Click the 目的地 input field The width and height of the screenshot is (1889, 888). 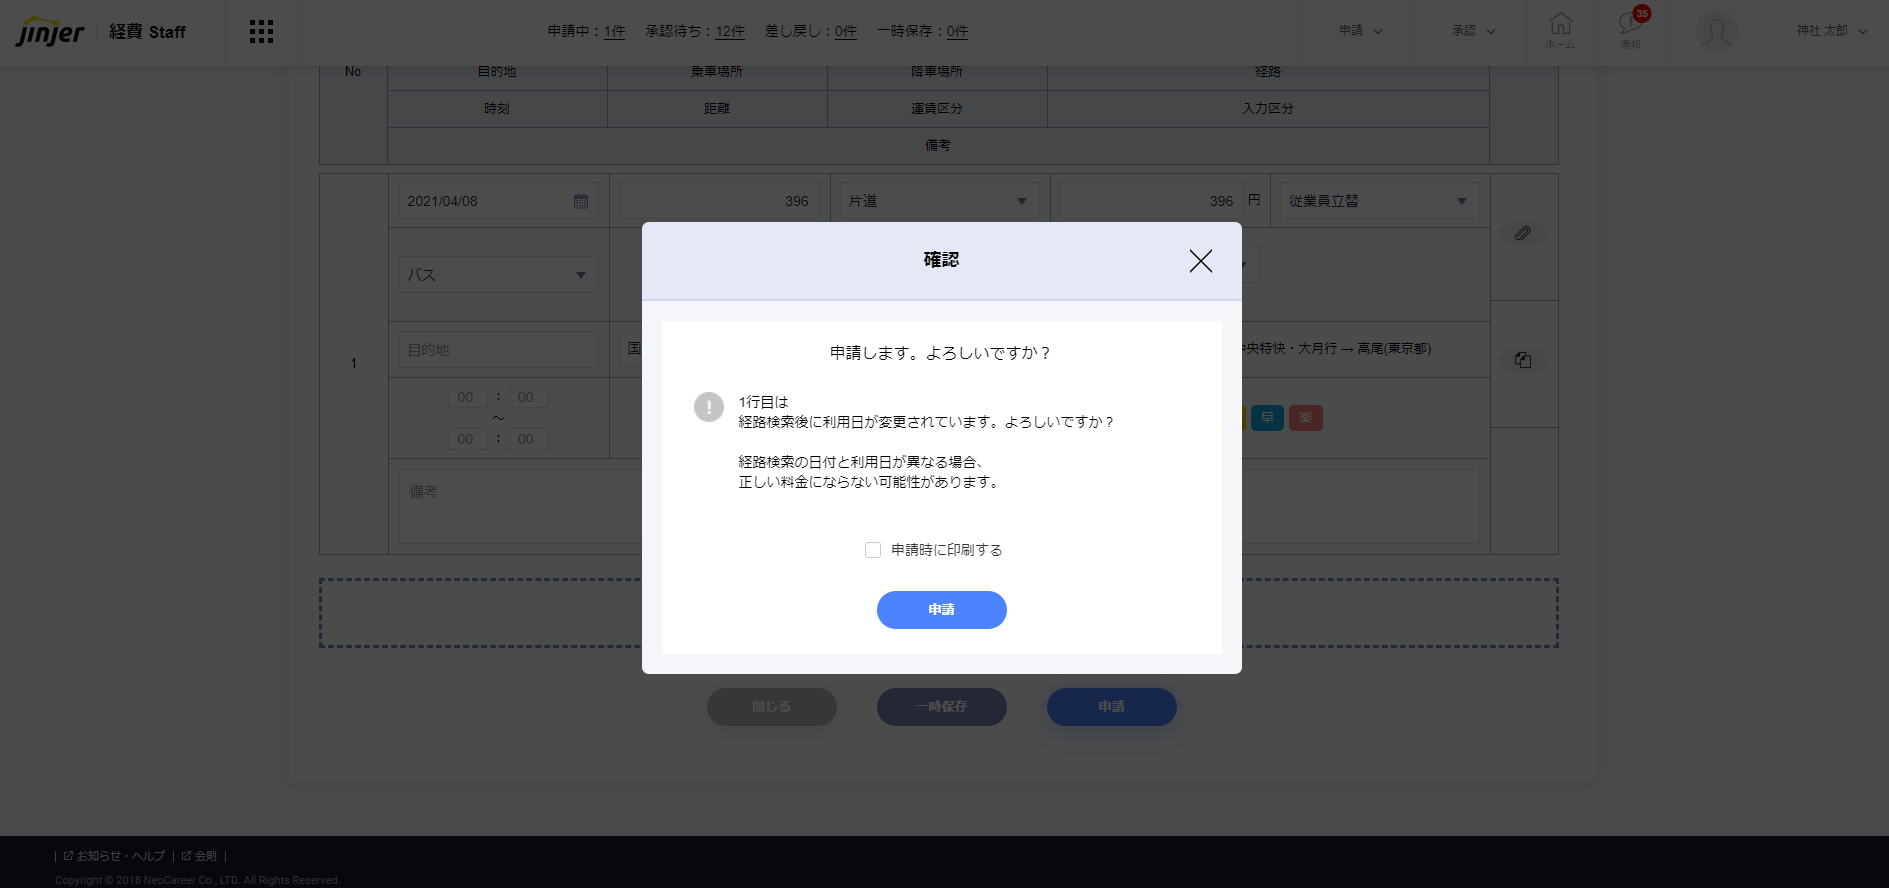pos(497,350)
